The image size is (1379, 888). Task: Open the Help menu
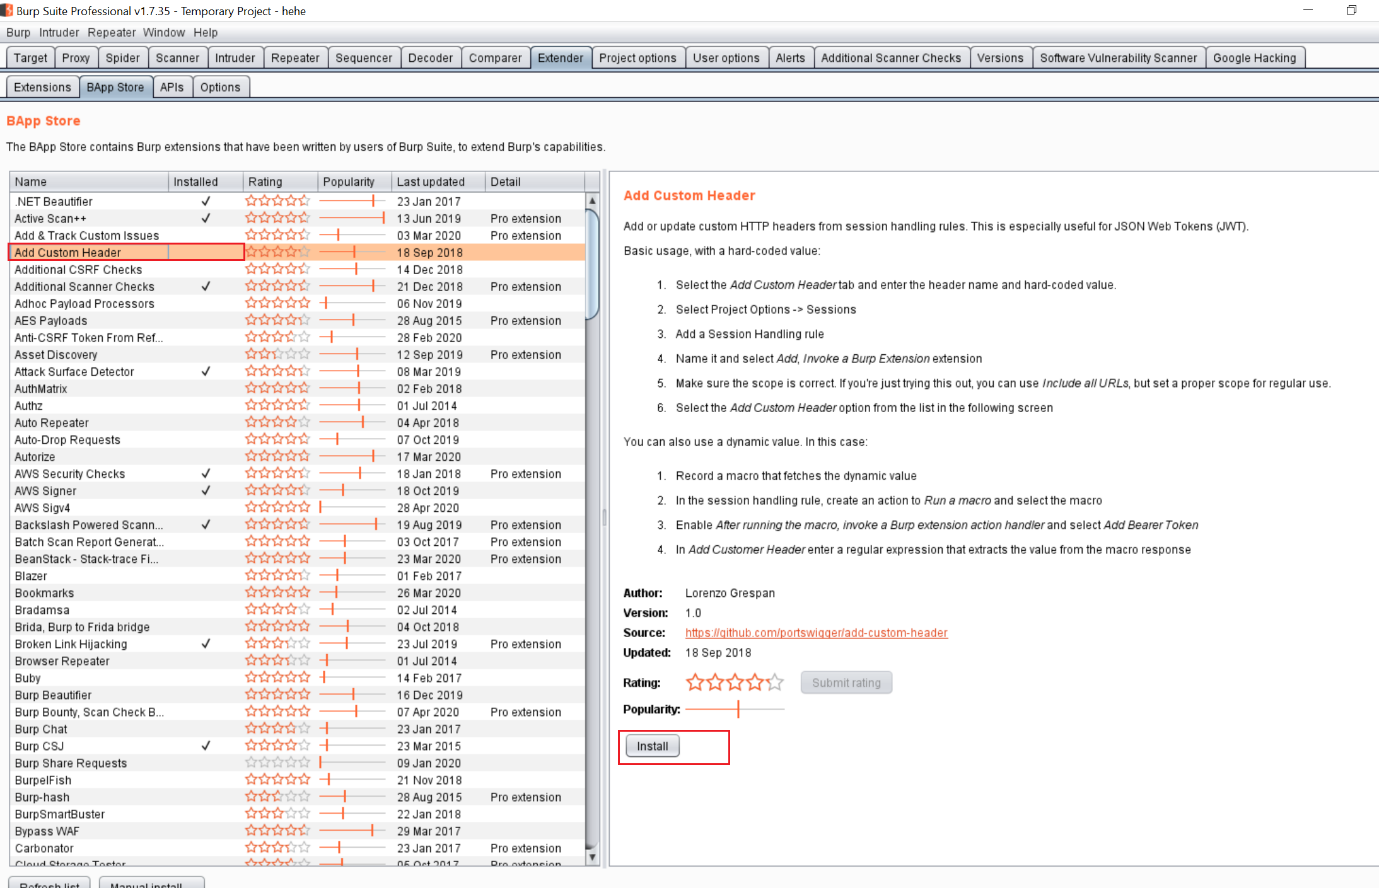[205, 32]
